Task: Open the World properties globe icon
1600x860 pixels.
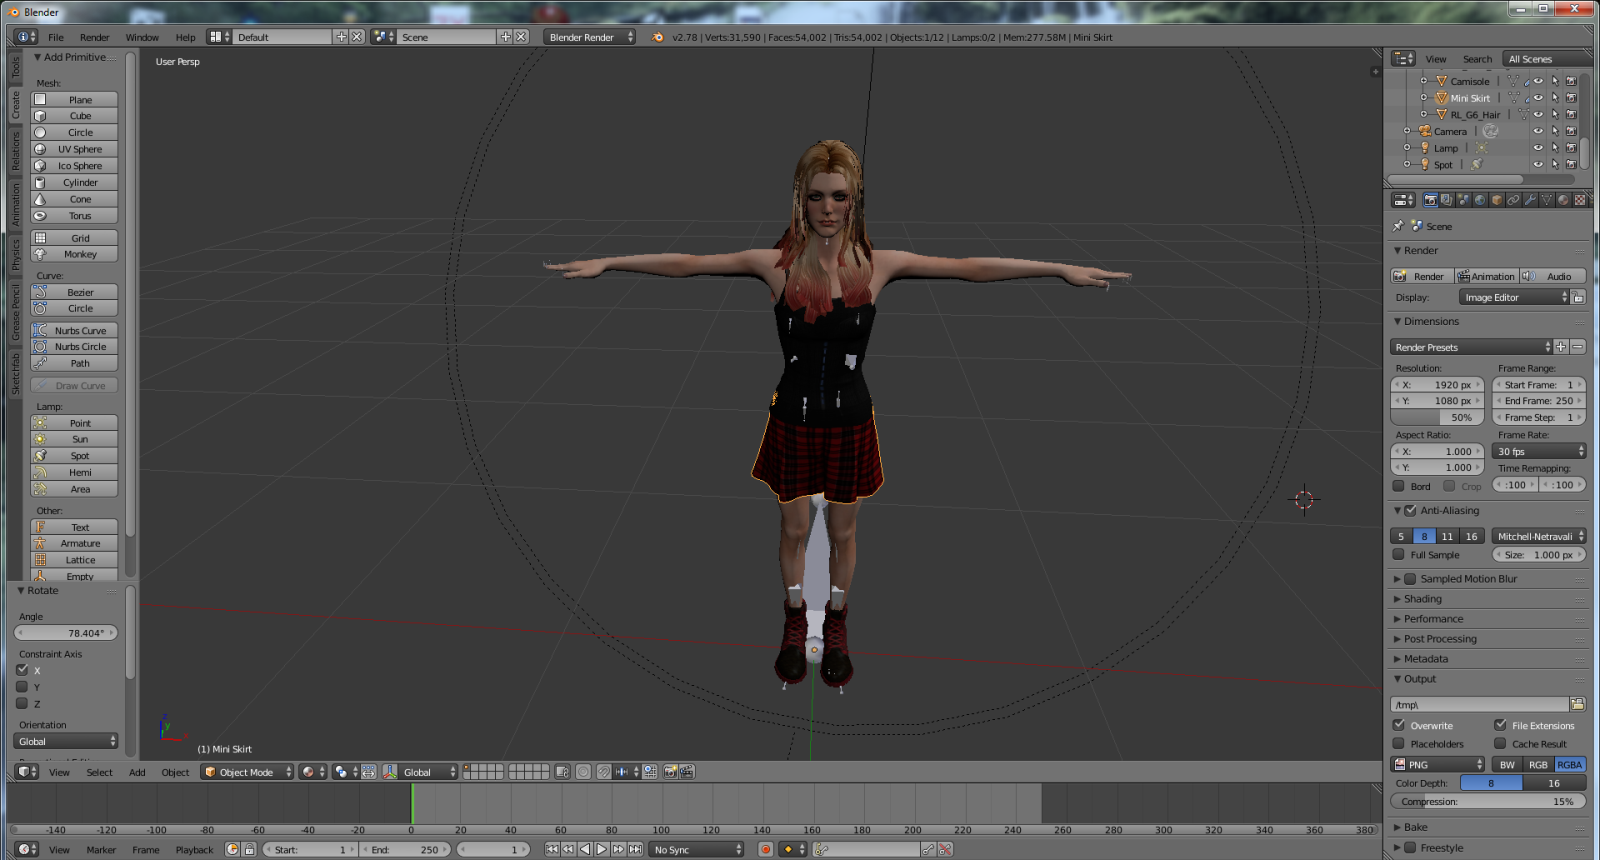Action: coord(1480,200)
